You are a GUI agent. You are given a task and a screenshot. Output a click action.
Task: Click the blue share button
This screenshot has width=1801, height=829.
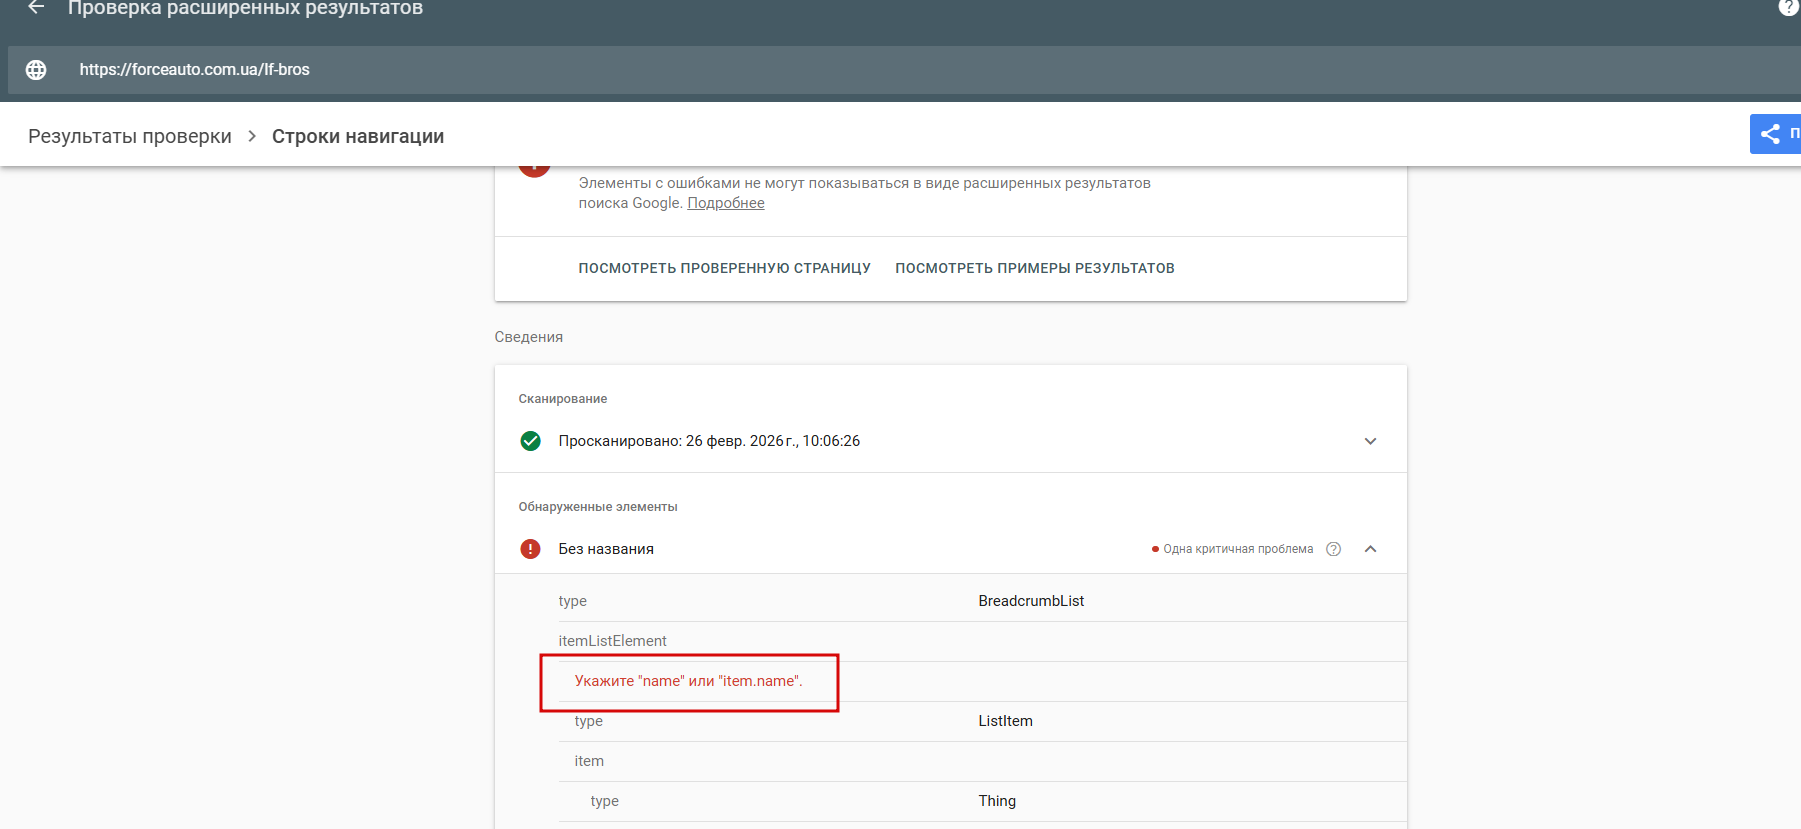(1776, 134)
